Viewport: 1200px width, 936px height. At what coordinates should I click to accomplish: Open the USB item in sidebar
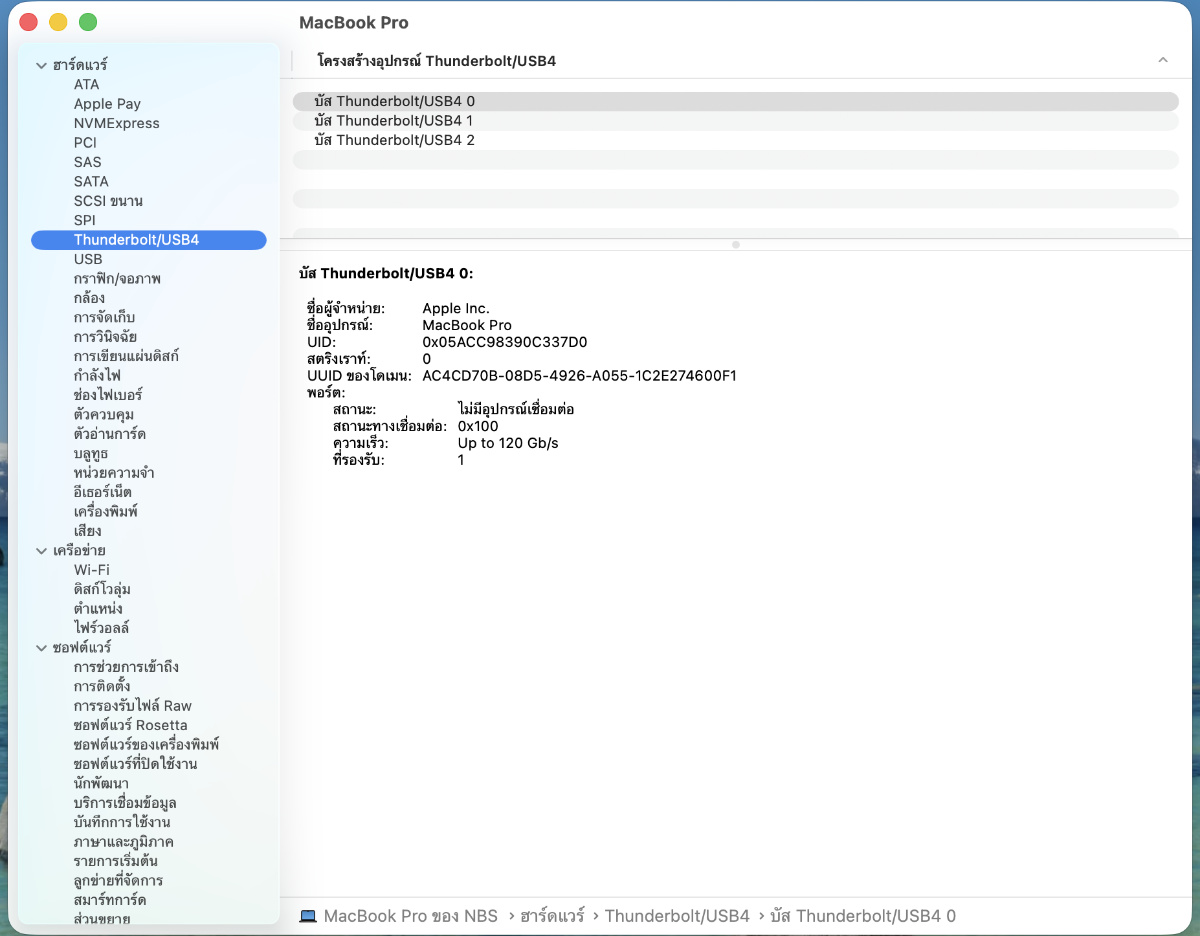tap(88, 259)
